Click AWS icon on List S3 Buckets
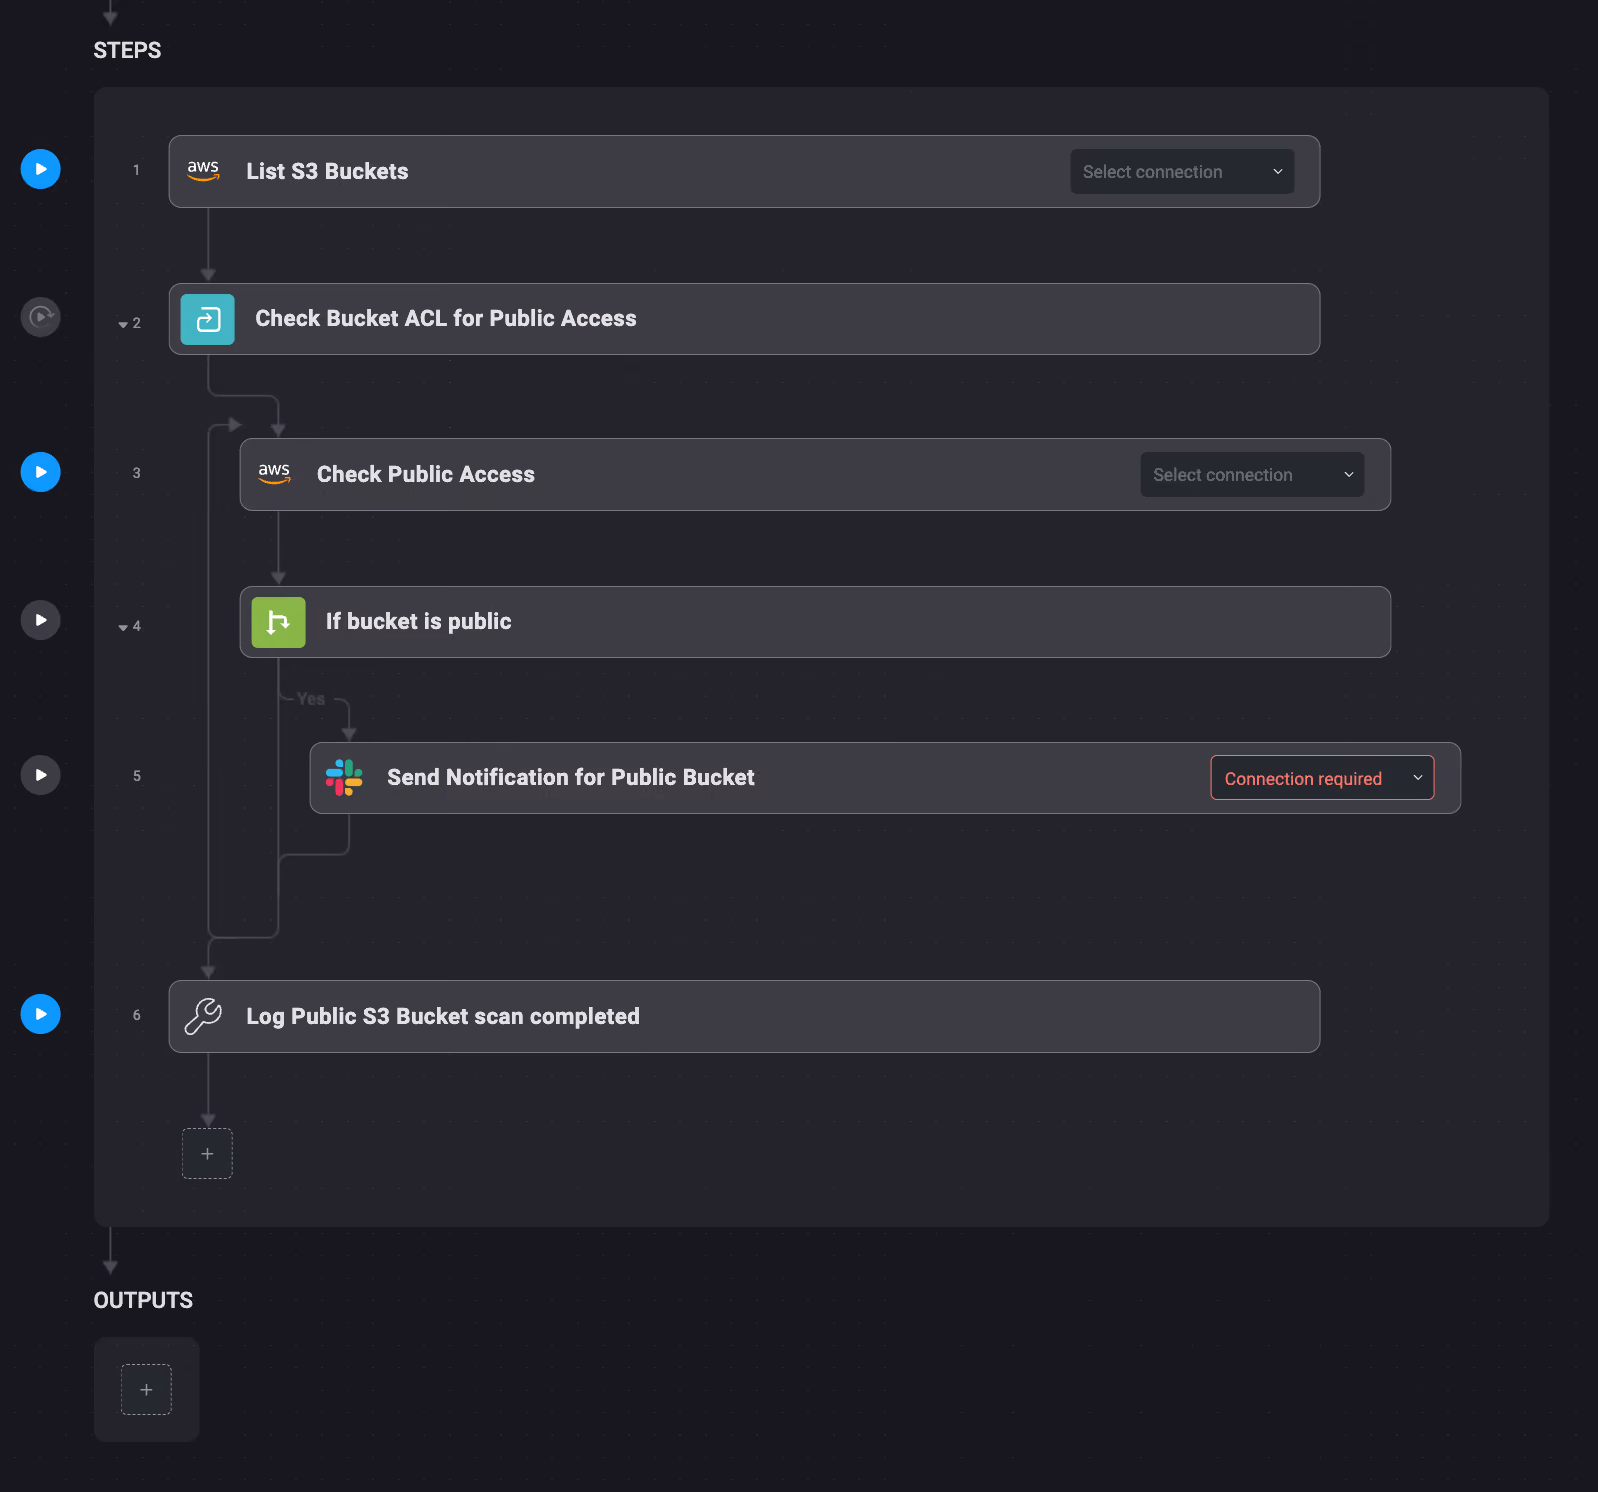The height and width of the screenshot is (1492, 1598). click(203, 171)
